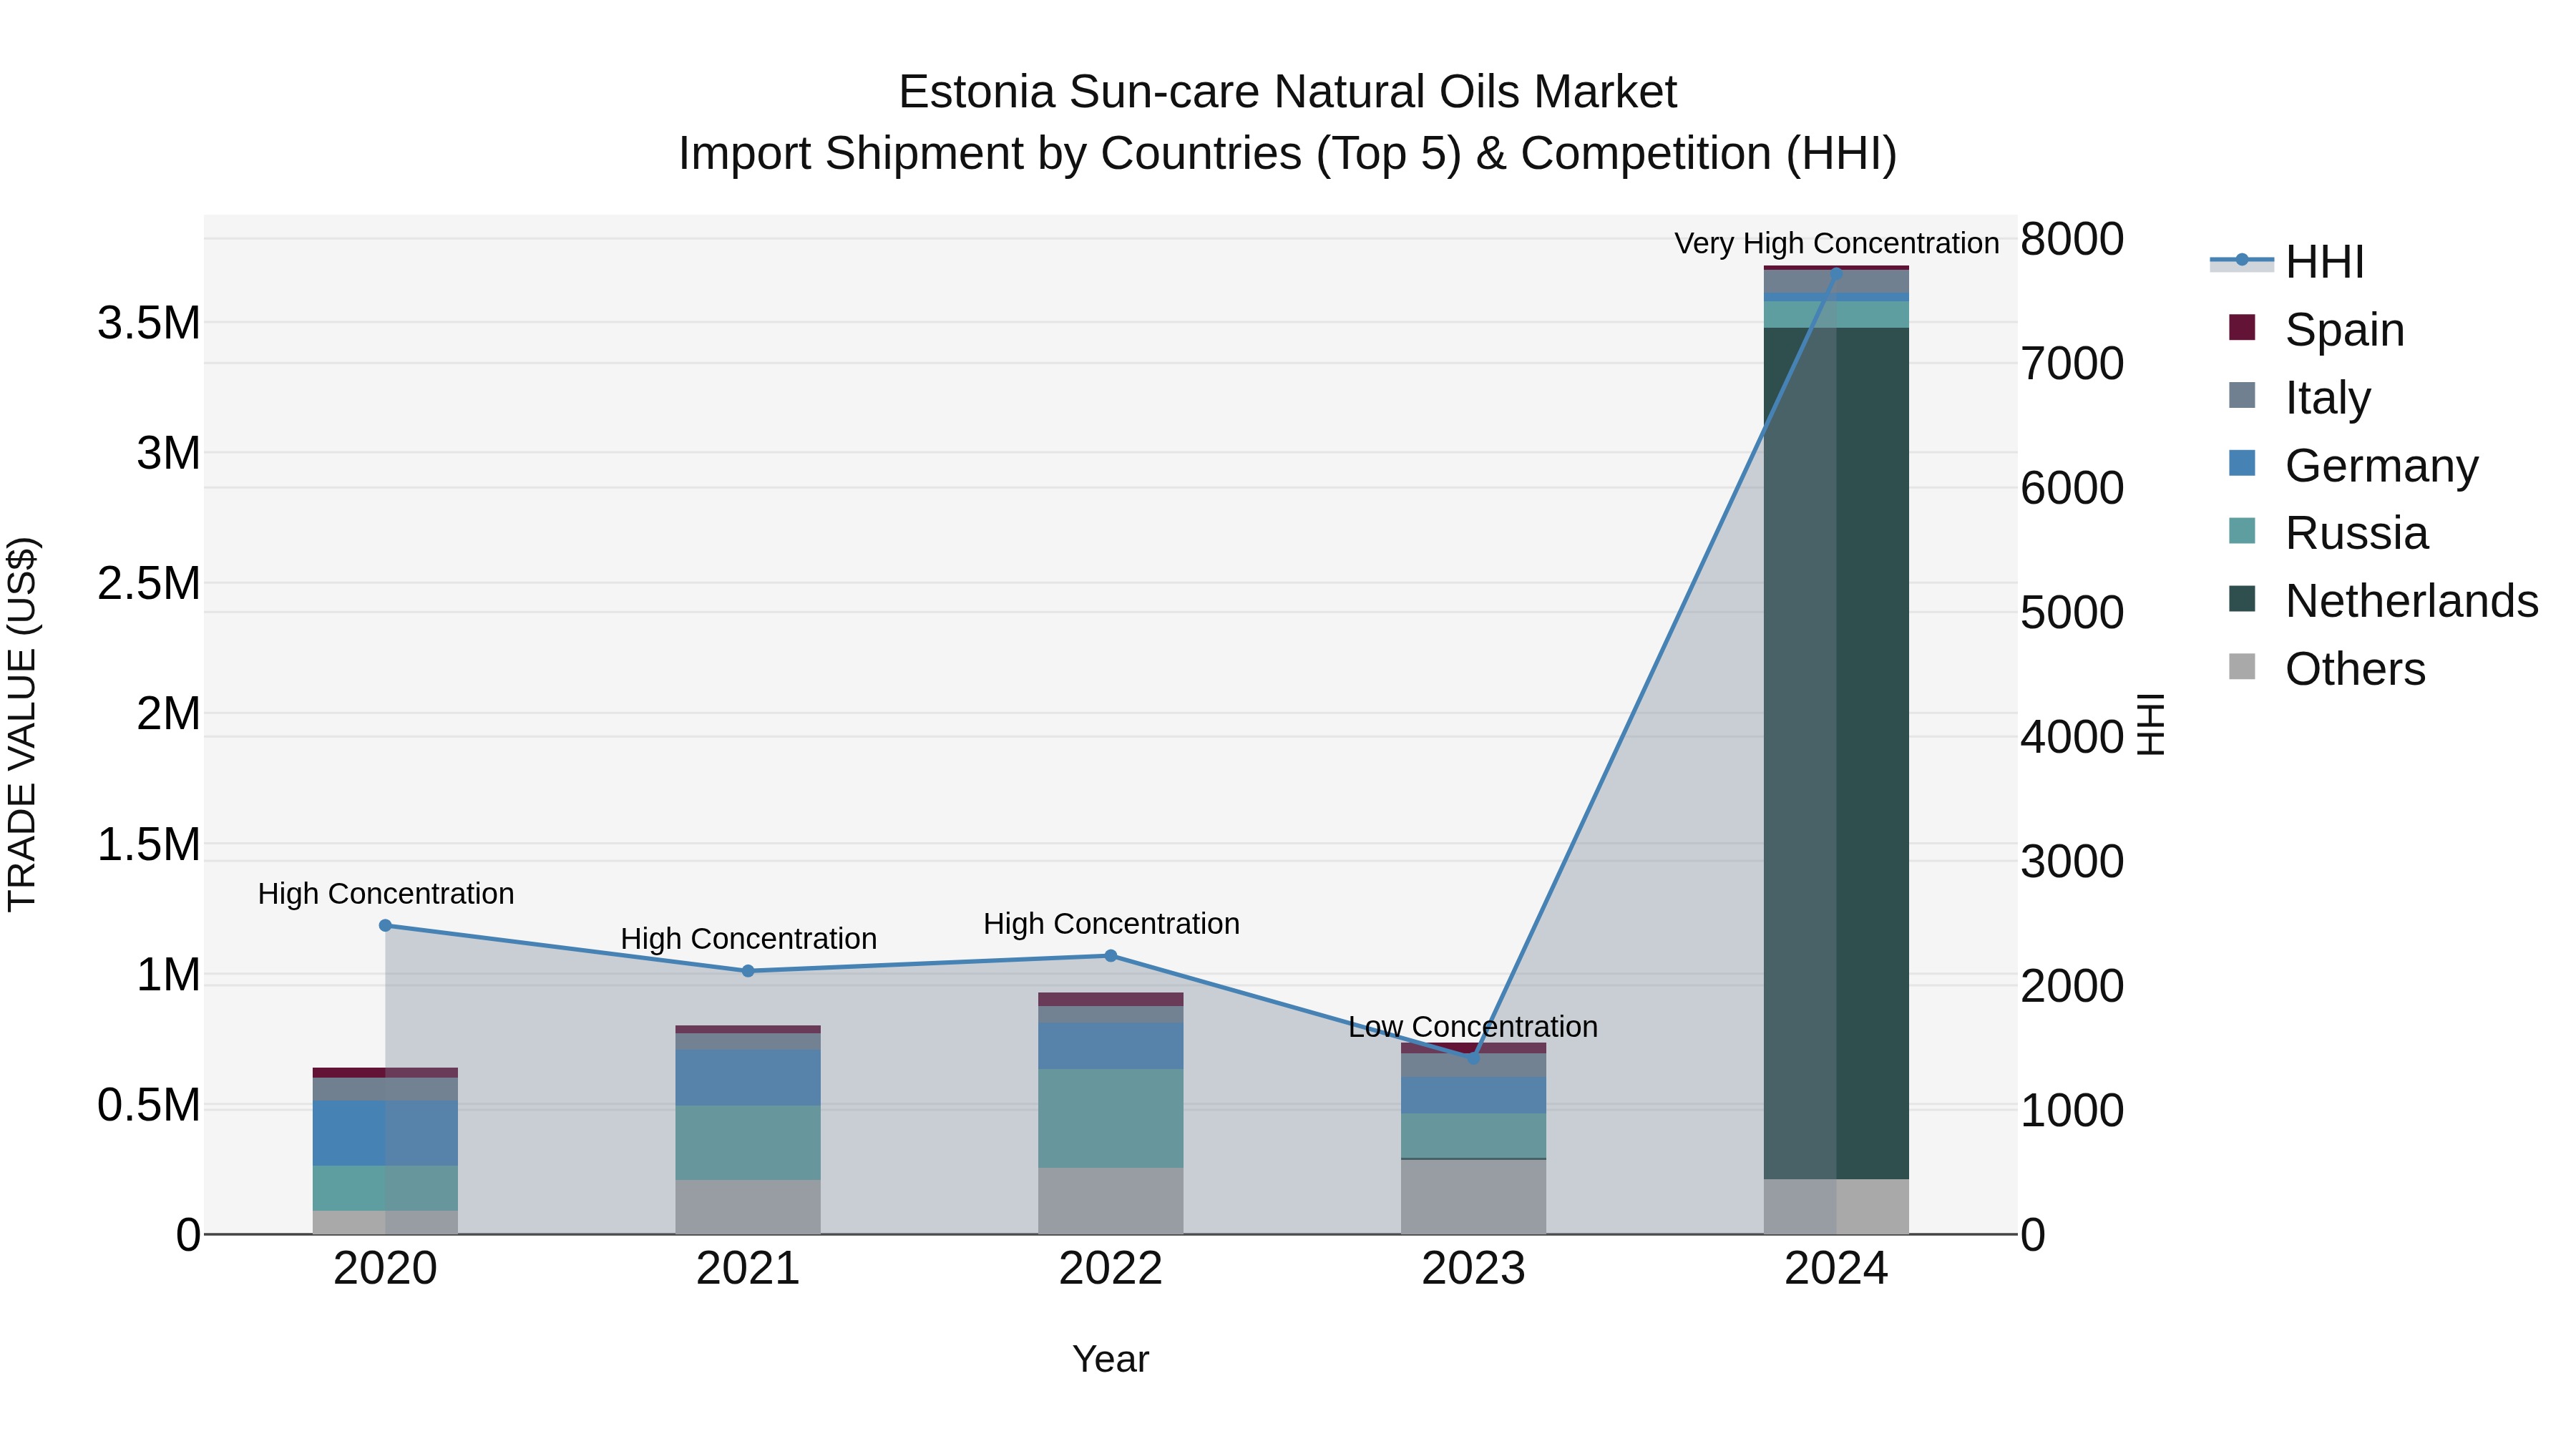
Task: Click the Russia segment in the 2020 bar
Action: 385,1188
